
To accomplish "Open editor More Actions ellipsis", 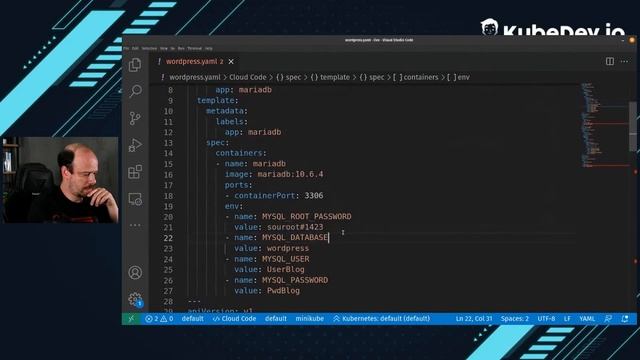I will click(624, 61).
